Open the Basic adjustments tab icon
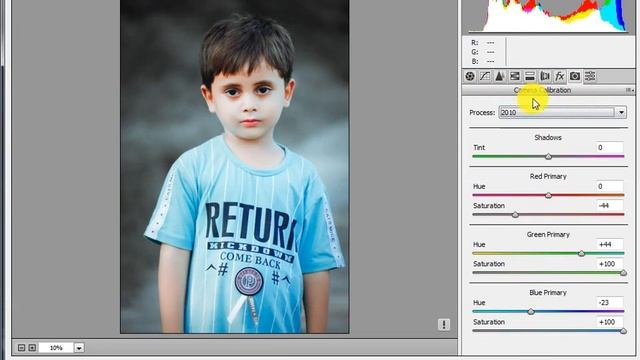 (470, 76)
